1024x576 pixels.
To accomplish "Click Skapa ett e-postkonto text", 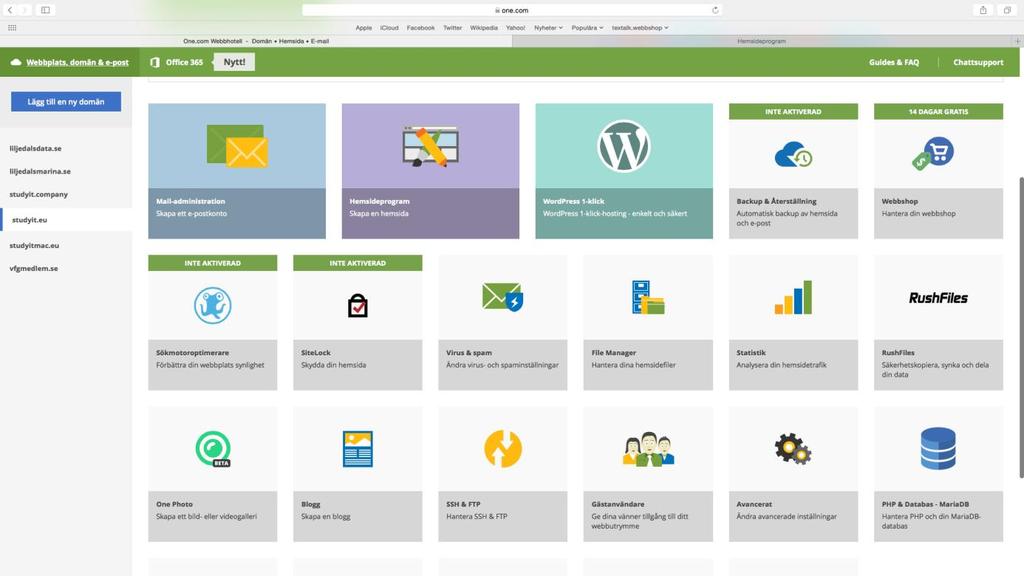I will (x=191, y=213).
